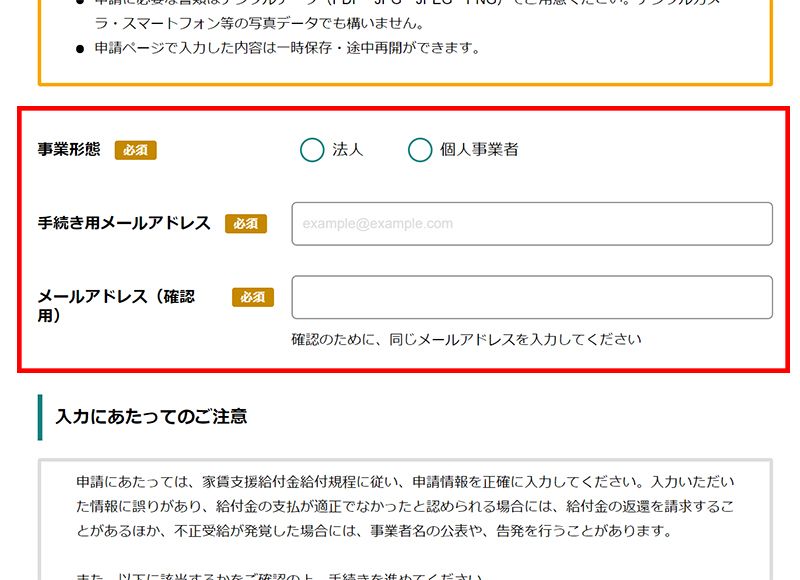Focus the confirmation email input box
The width and height of the screenshot is (800, 580).
[x=530, y=297]
